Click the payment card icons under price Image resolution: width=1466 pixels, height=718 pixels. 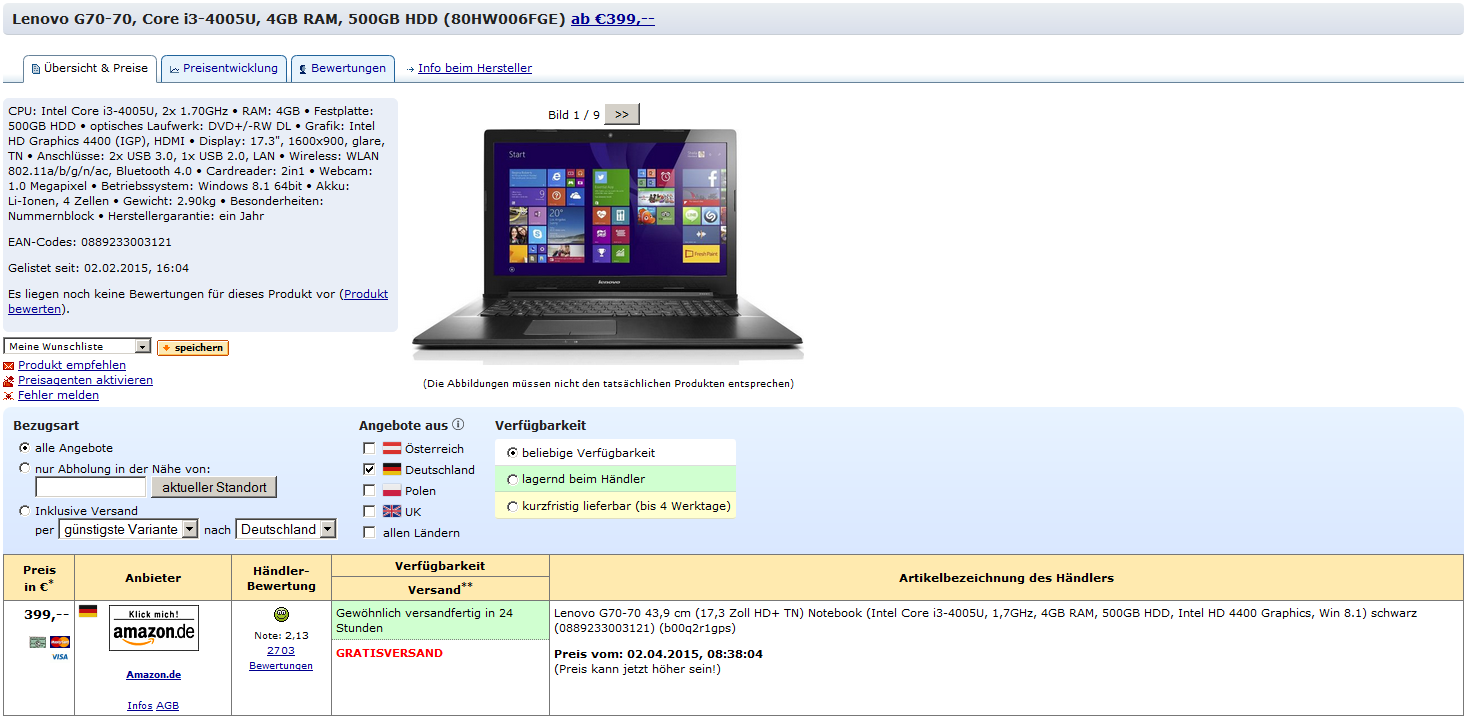point(49,648)
